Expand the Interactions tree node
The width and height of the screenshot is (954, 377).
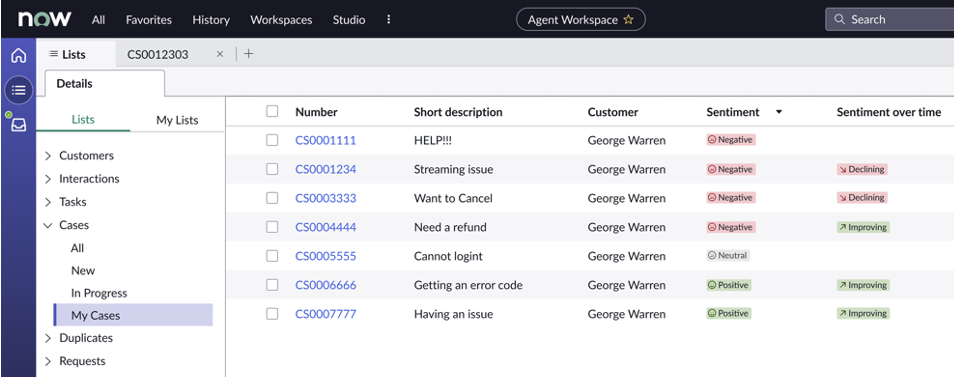click(x=48, y=179)
